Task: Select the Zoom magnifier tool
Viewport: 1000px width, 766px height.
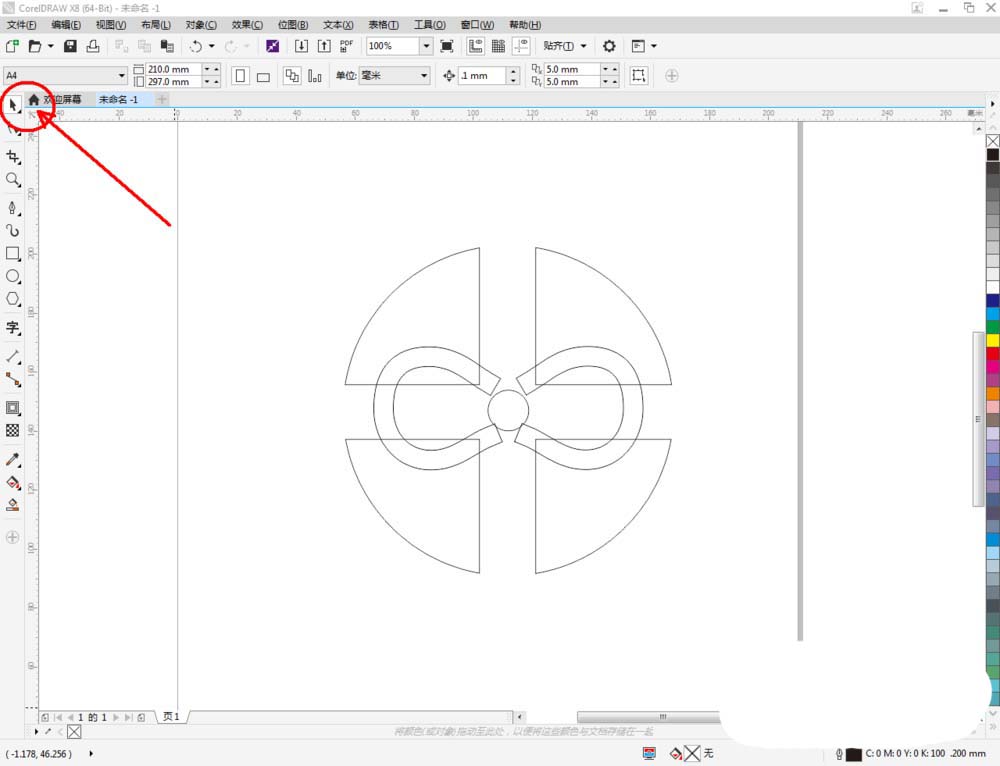Action: 13,180
